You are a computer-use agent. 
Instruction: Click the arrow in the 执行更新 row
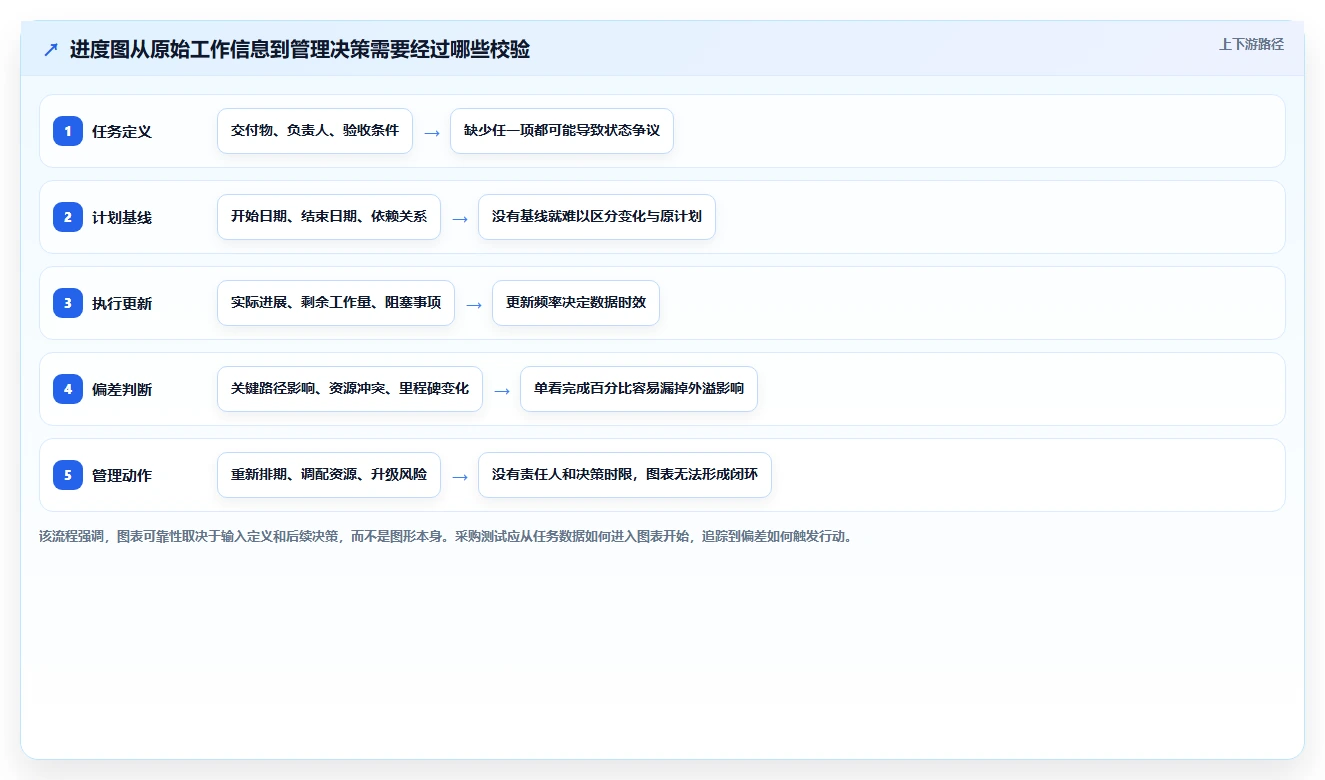coord(474,304)
